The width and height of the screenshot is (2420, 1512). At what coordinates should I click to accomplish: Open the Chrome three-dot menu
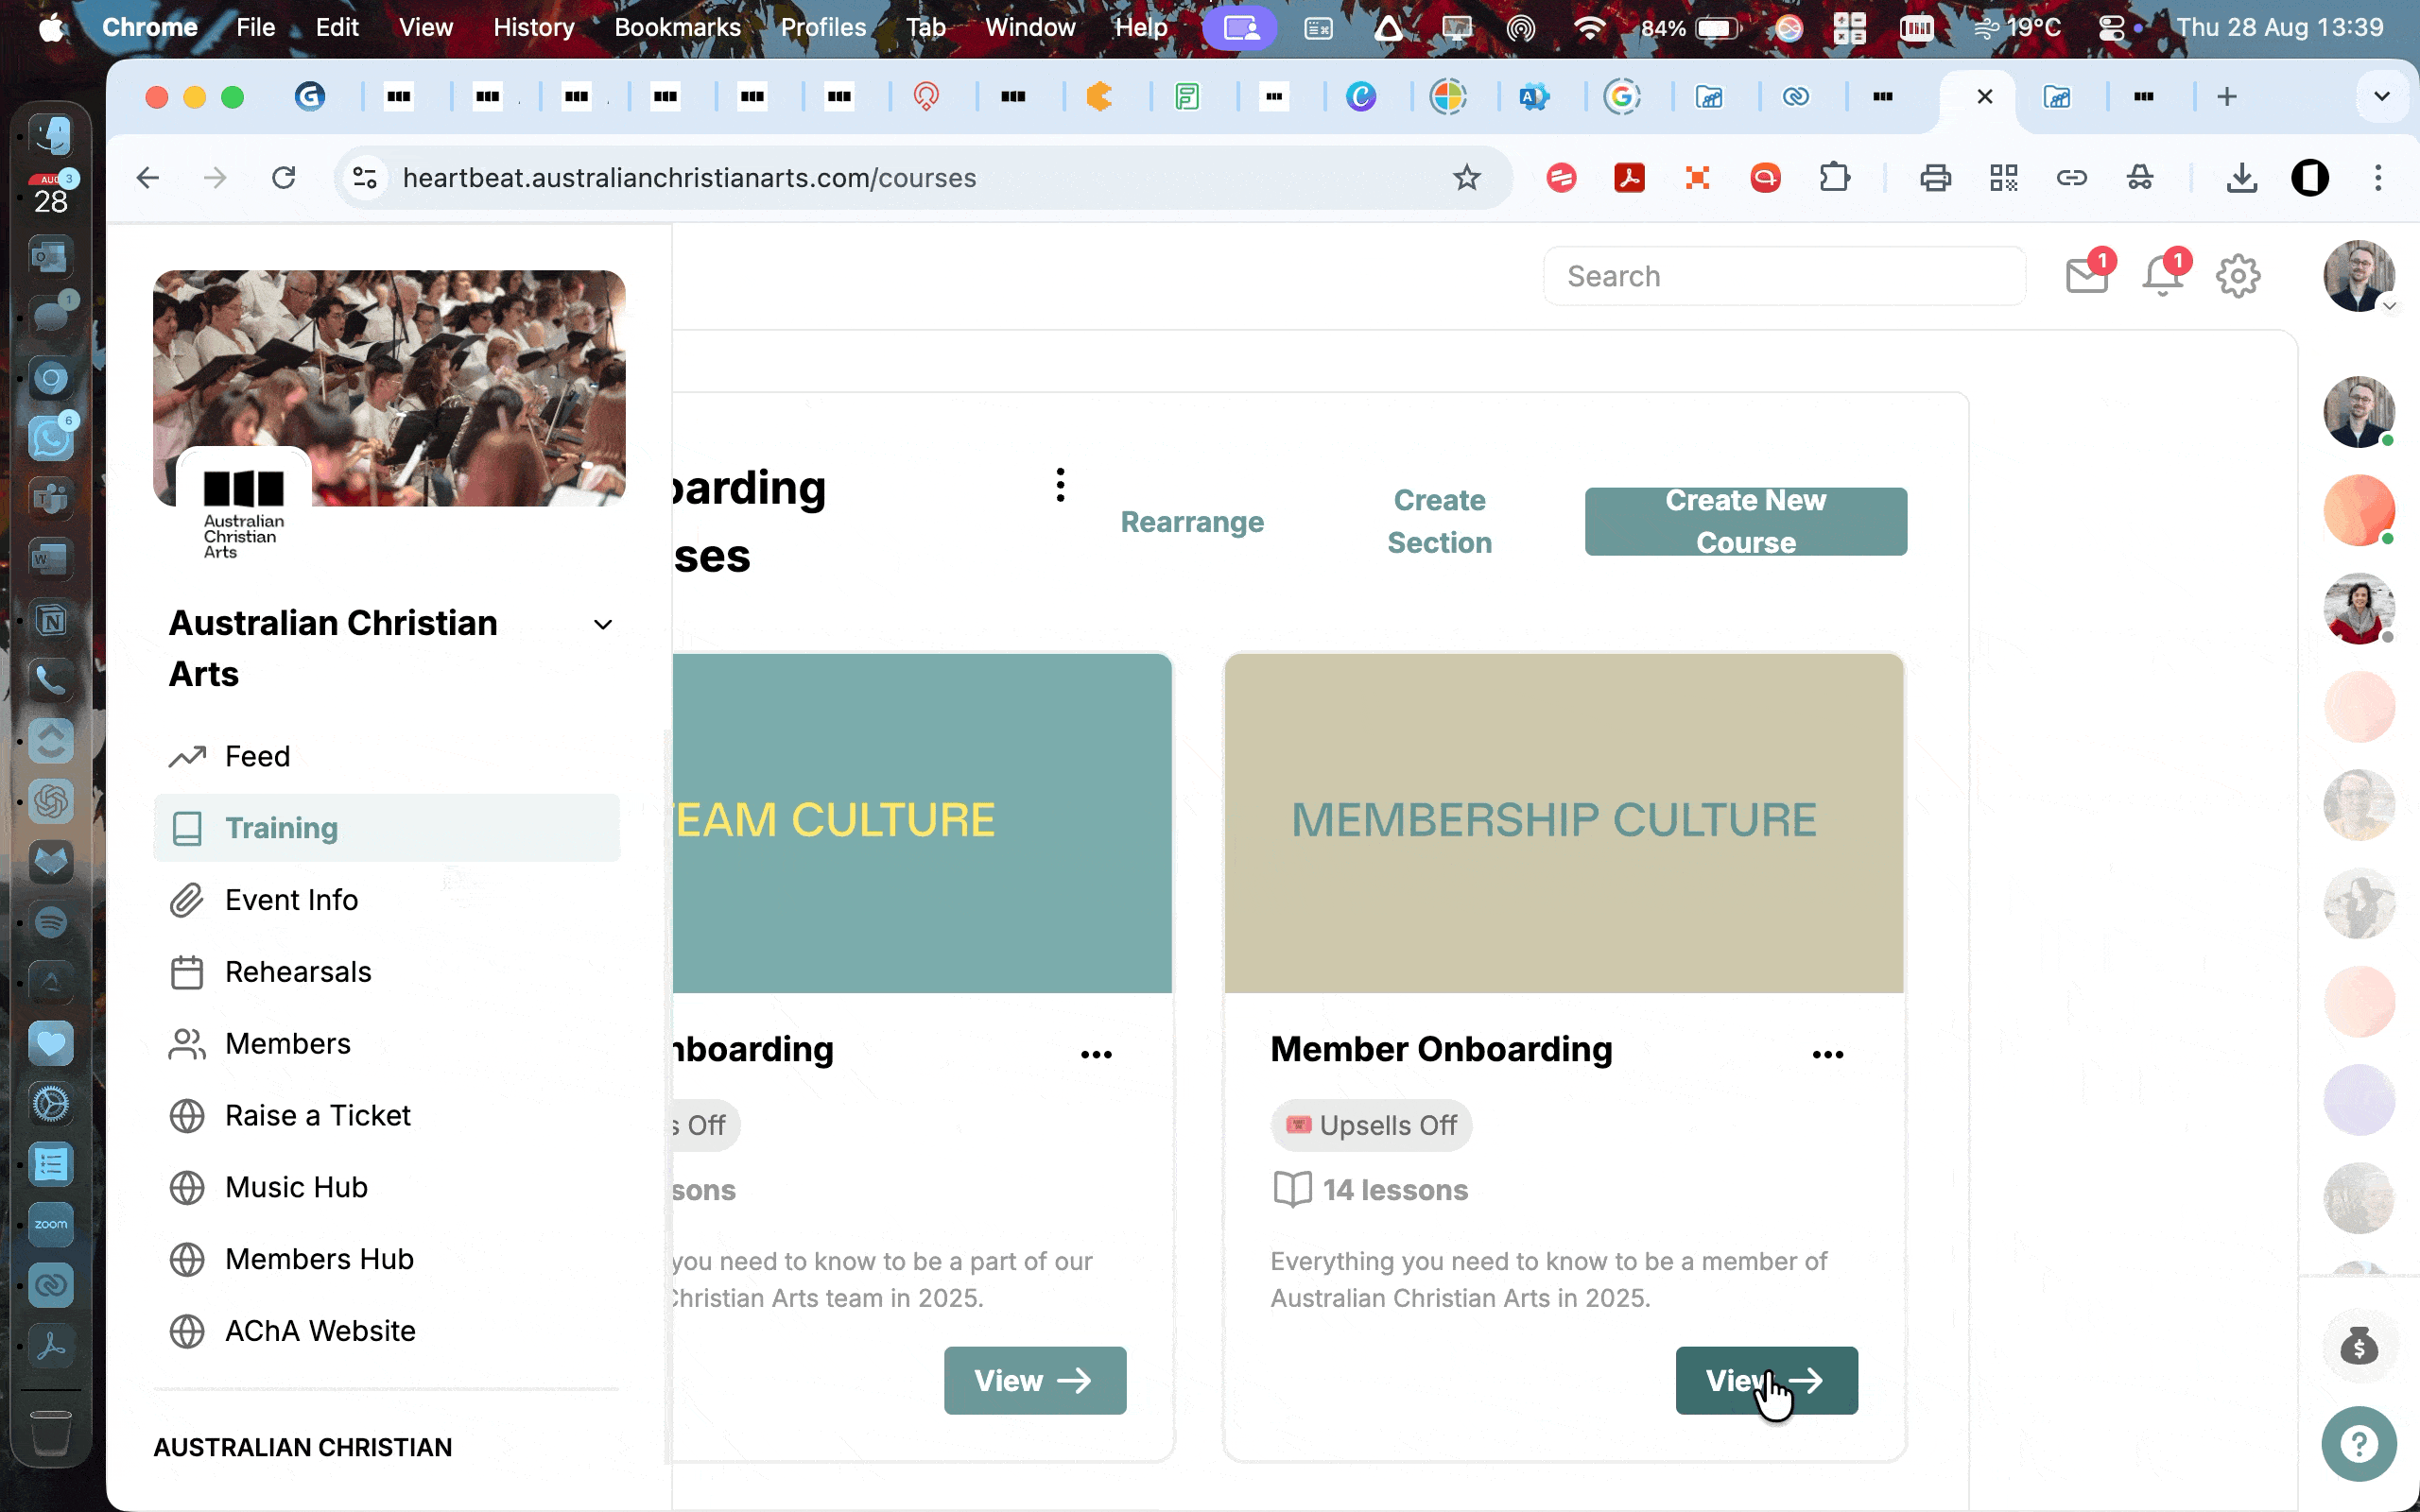tap(2378, 178)
